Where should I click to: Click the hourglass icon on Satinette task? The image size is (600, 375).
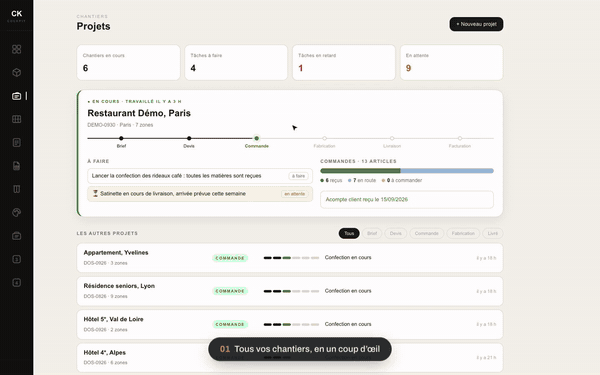[95, 194]
